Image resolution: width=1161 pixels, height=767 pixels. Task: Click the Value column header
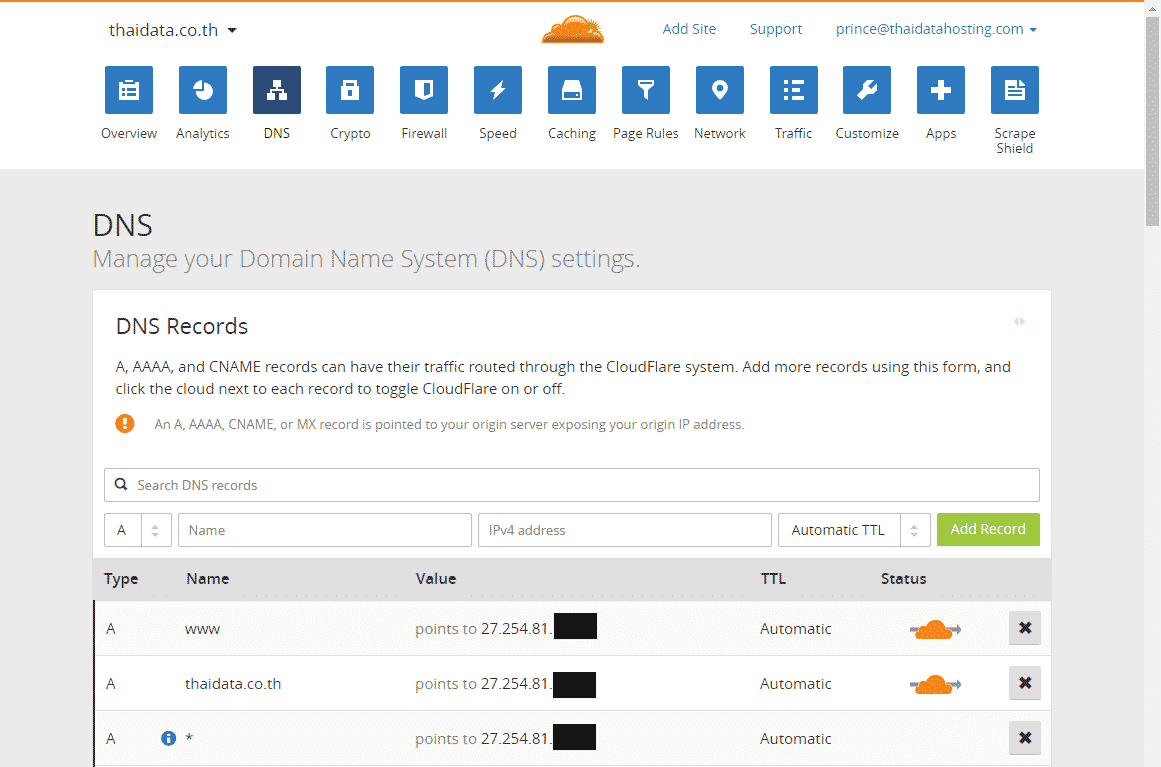point(435,579)
